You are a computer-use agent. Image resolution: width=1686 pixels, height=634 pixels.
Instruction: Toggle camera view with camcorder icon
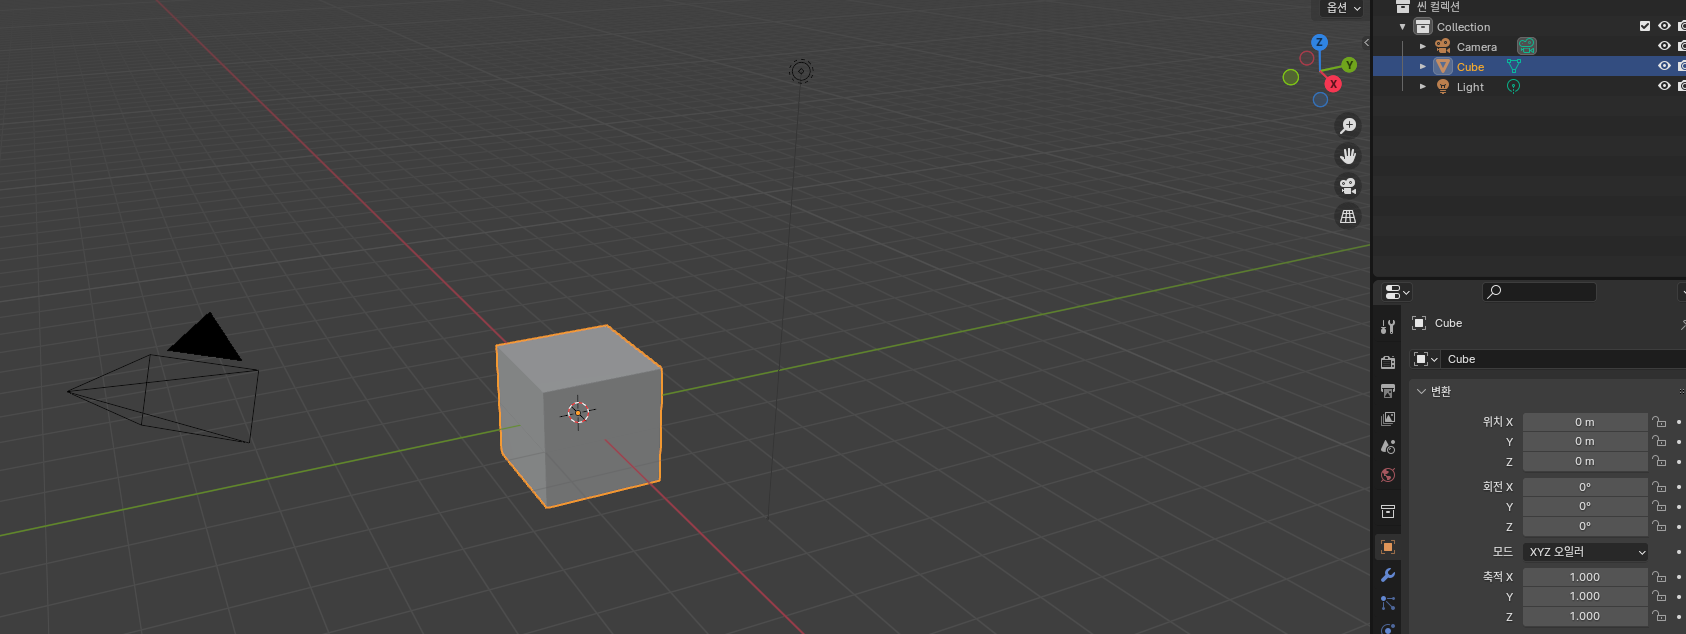(x=1348, y=186)
